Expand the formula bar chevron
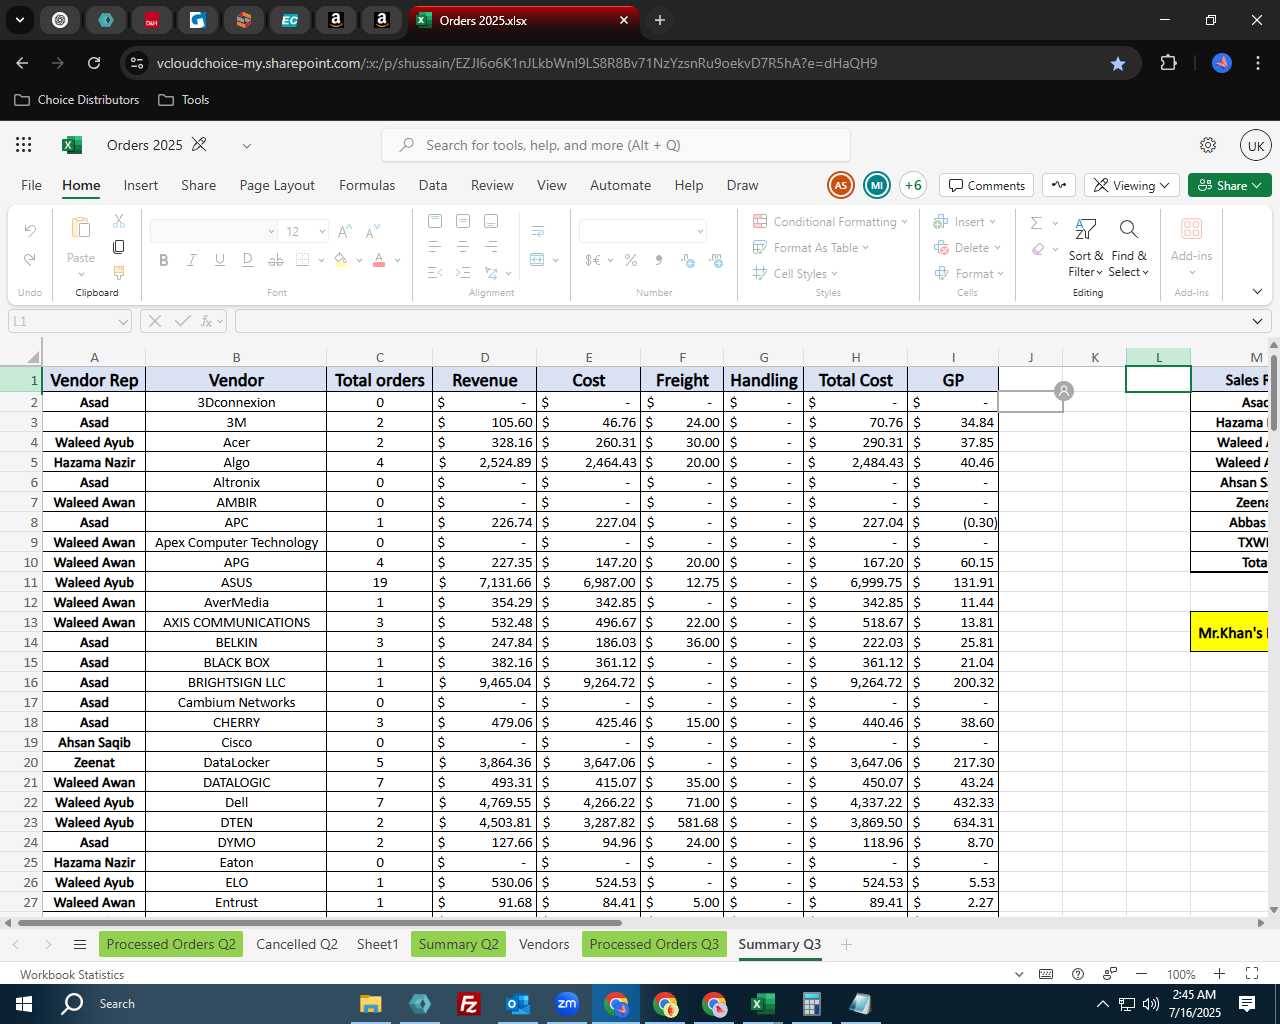 coord(1257,321)
